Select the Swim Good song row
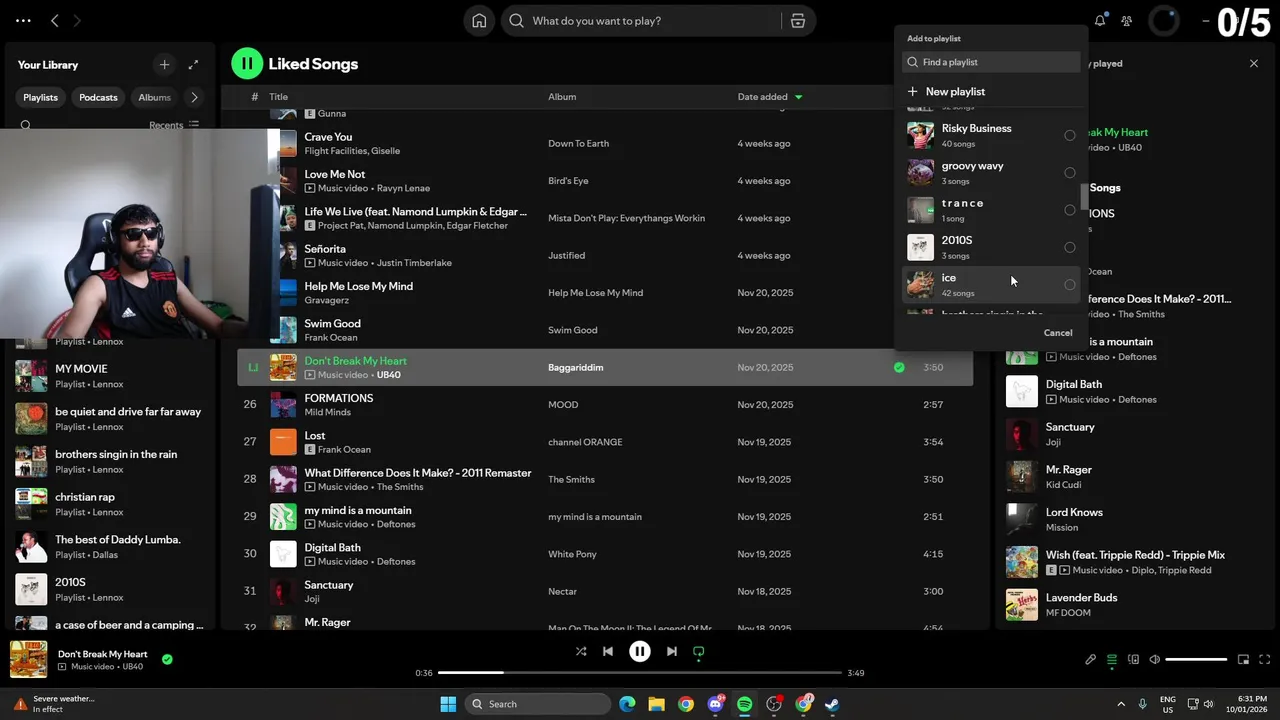1280x720 pixels. point(604,330)
